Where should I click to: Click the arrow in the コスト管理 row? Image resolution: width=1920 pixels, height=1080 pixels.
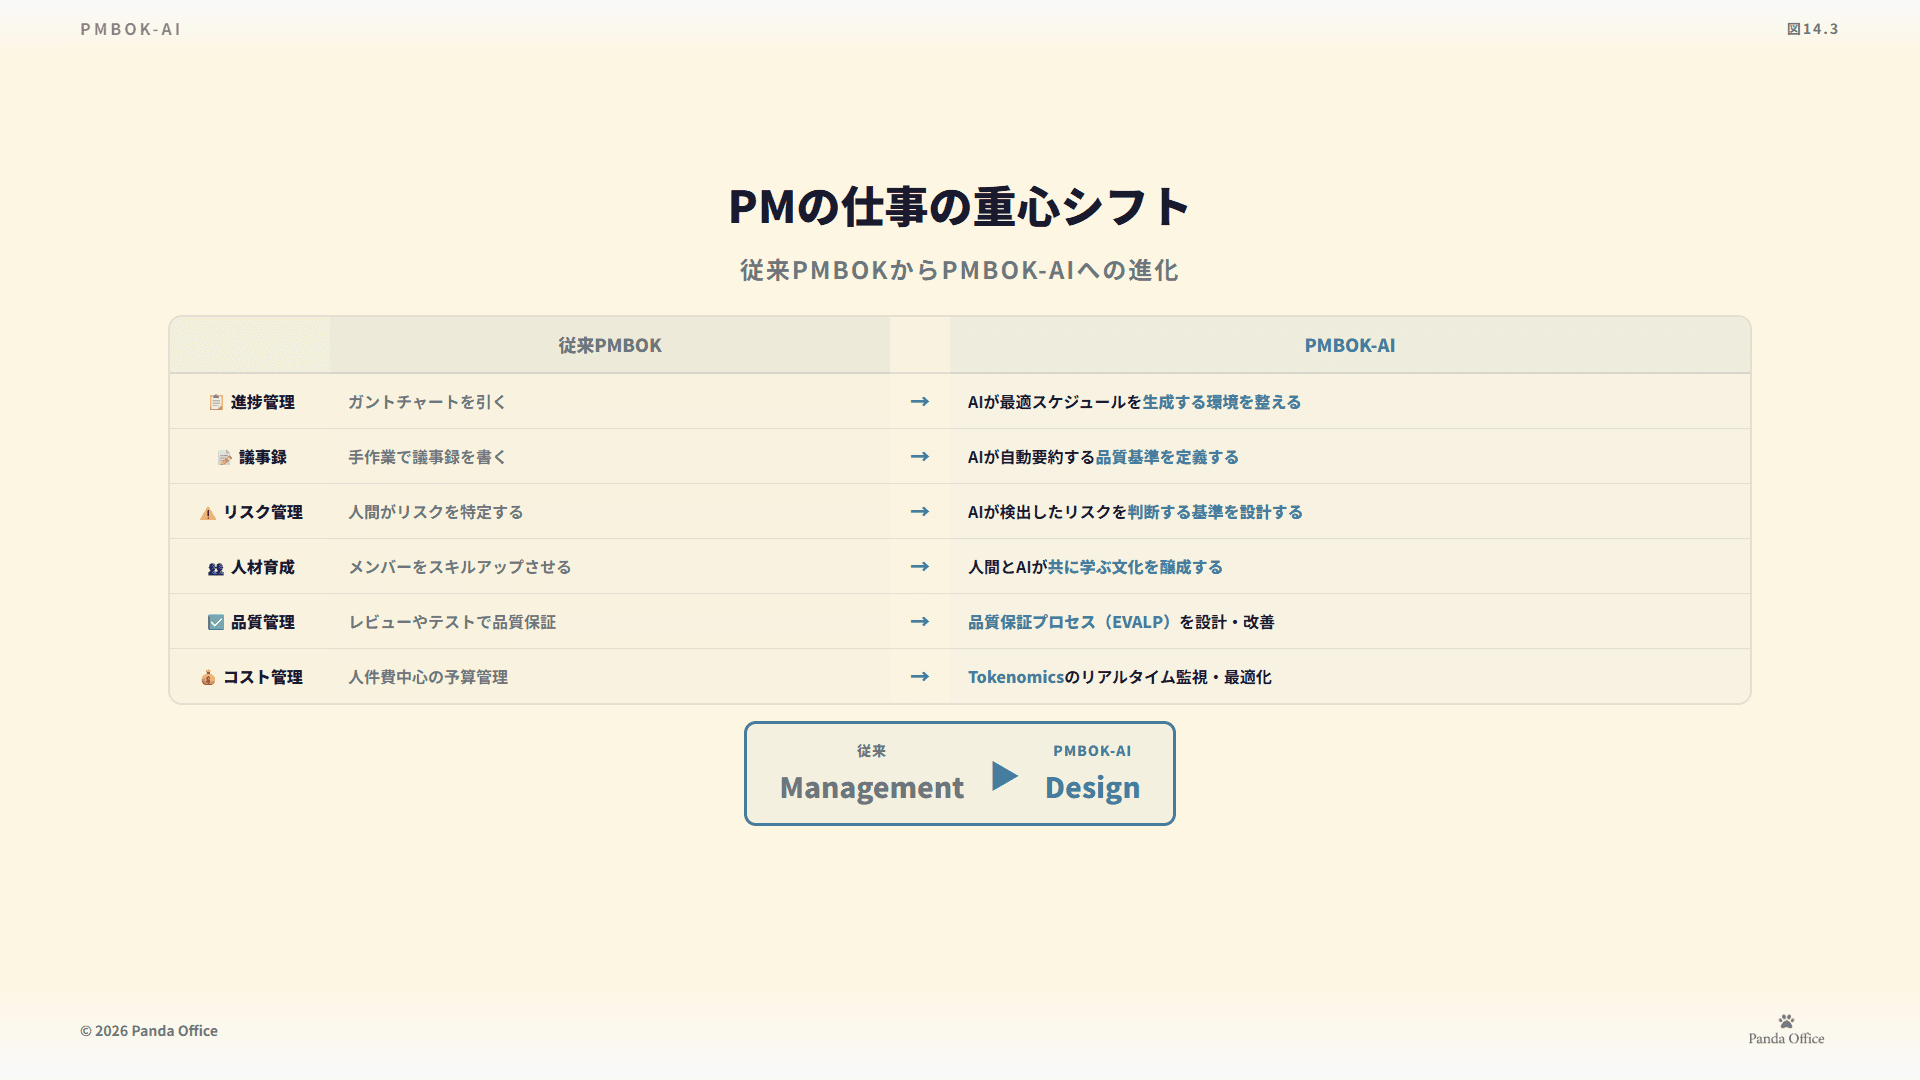(920, 676)
